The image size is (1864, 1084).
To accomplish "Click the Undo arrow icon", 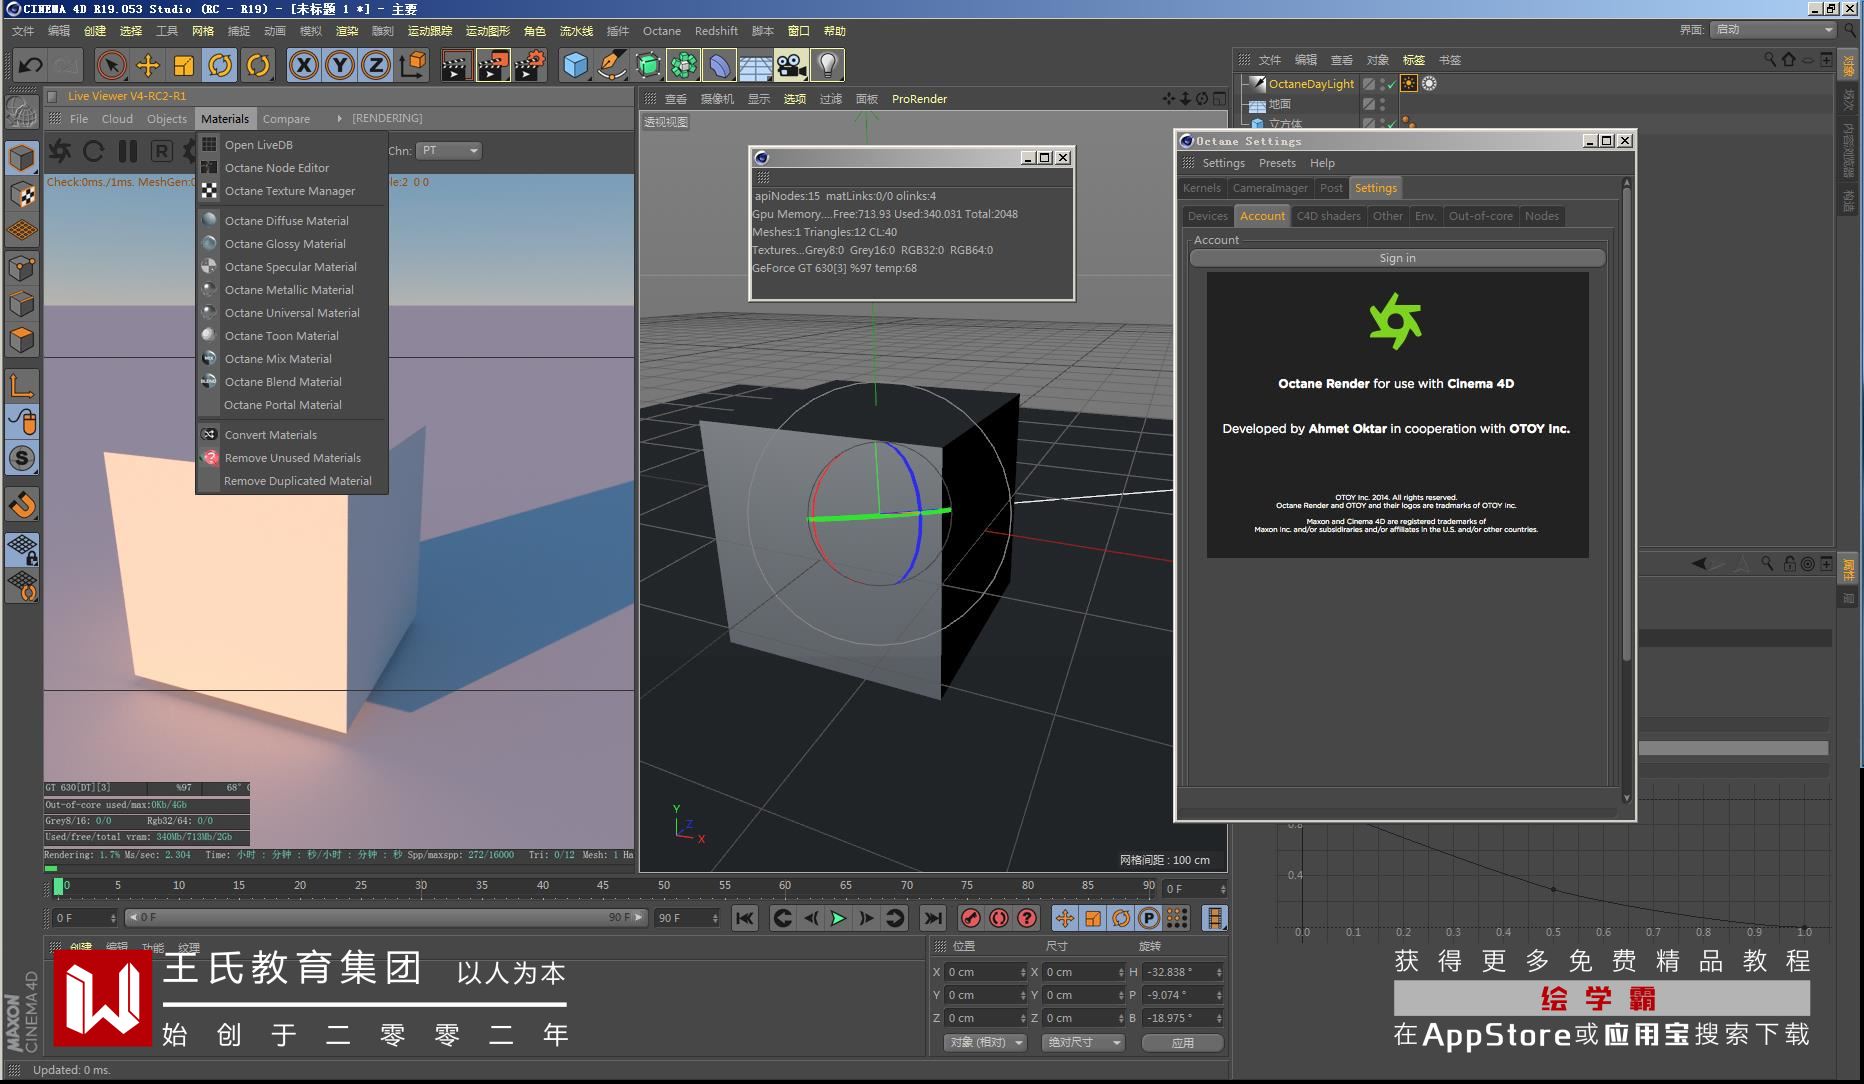I will [x=30, y=66].
